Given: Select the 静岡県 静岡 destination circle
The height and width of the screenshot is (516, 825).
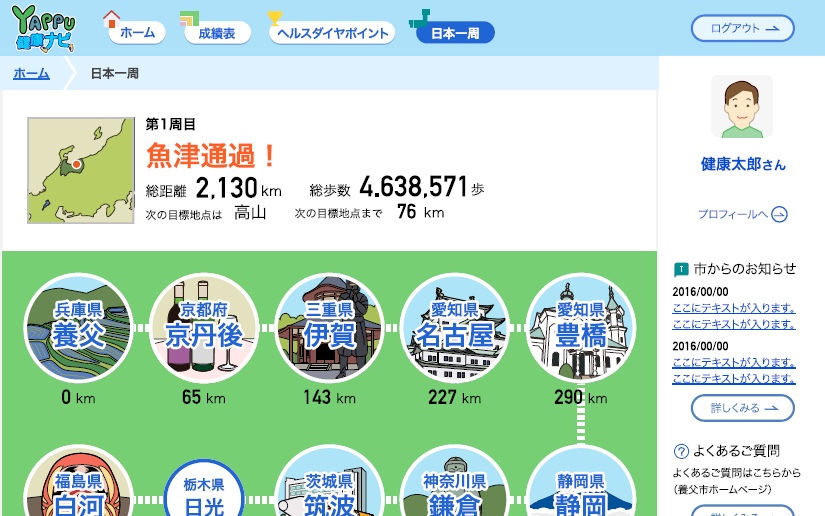Looking at the screenshot, I should pos(581,481).
